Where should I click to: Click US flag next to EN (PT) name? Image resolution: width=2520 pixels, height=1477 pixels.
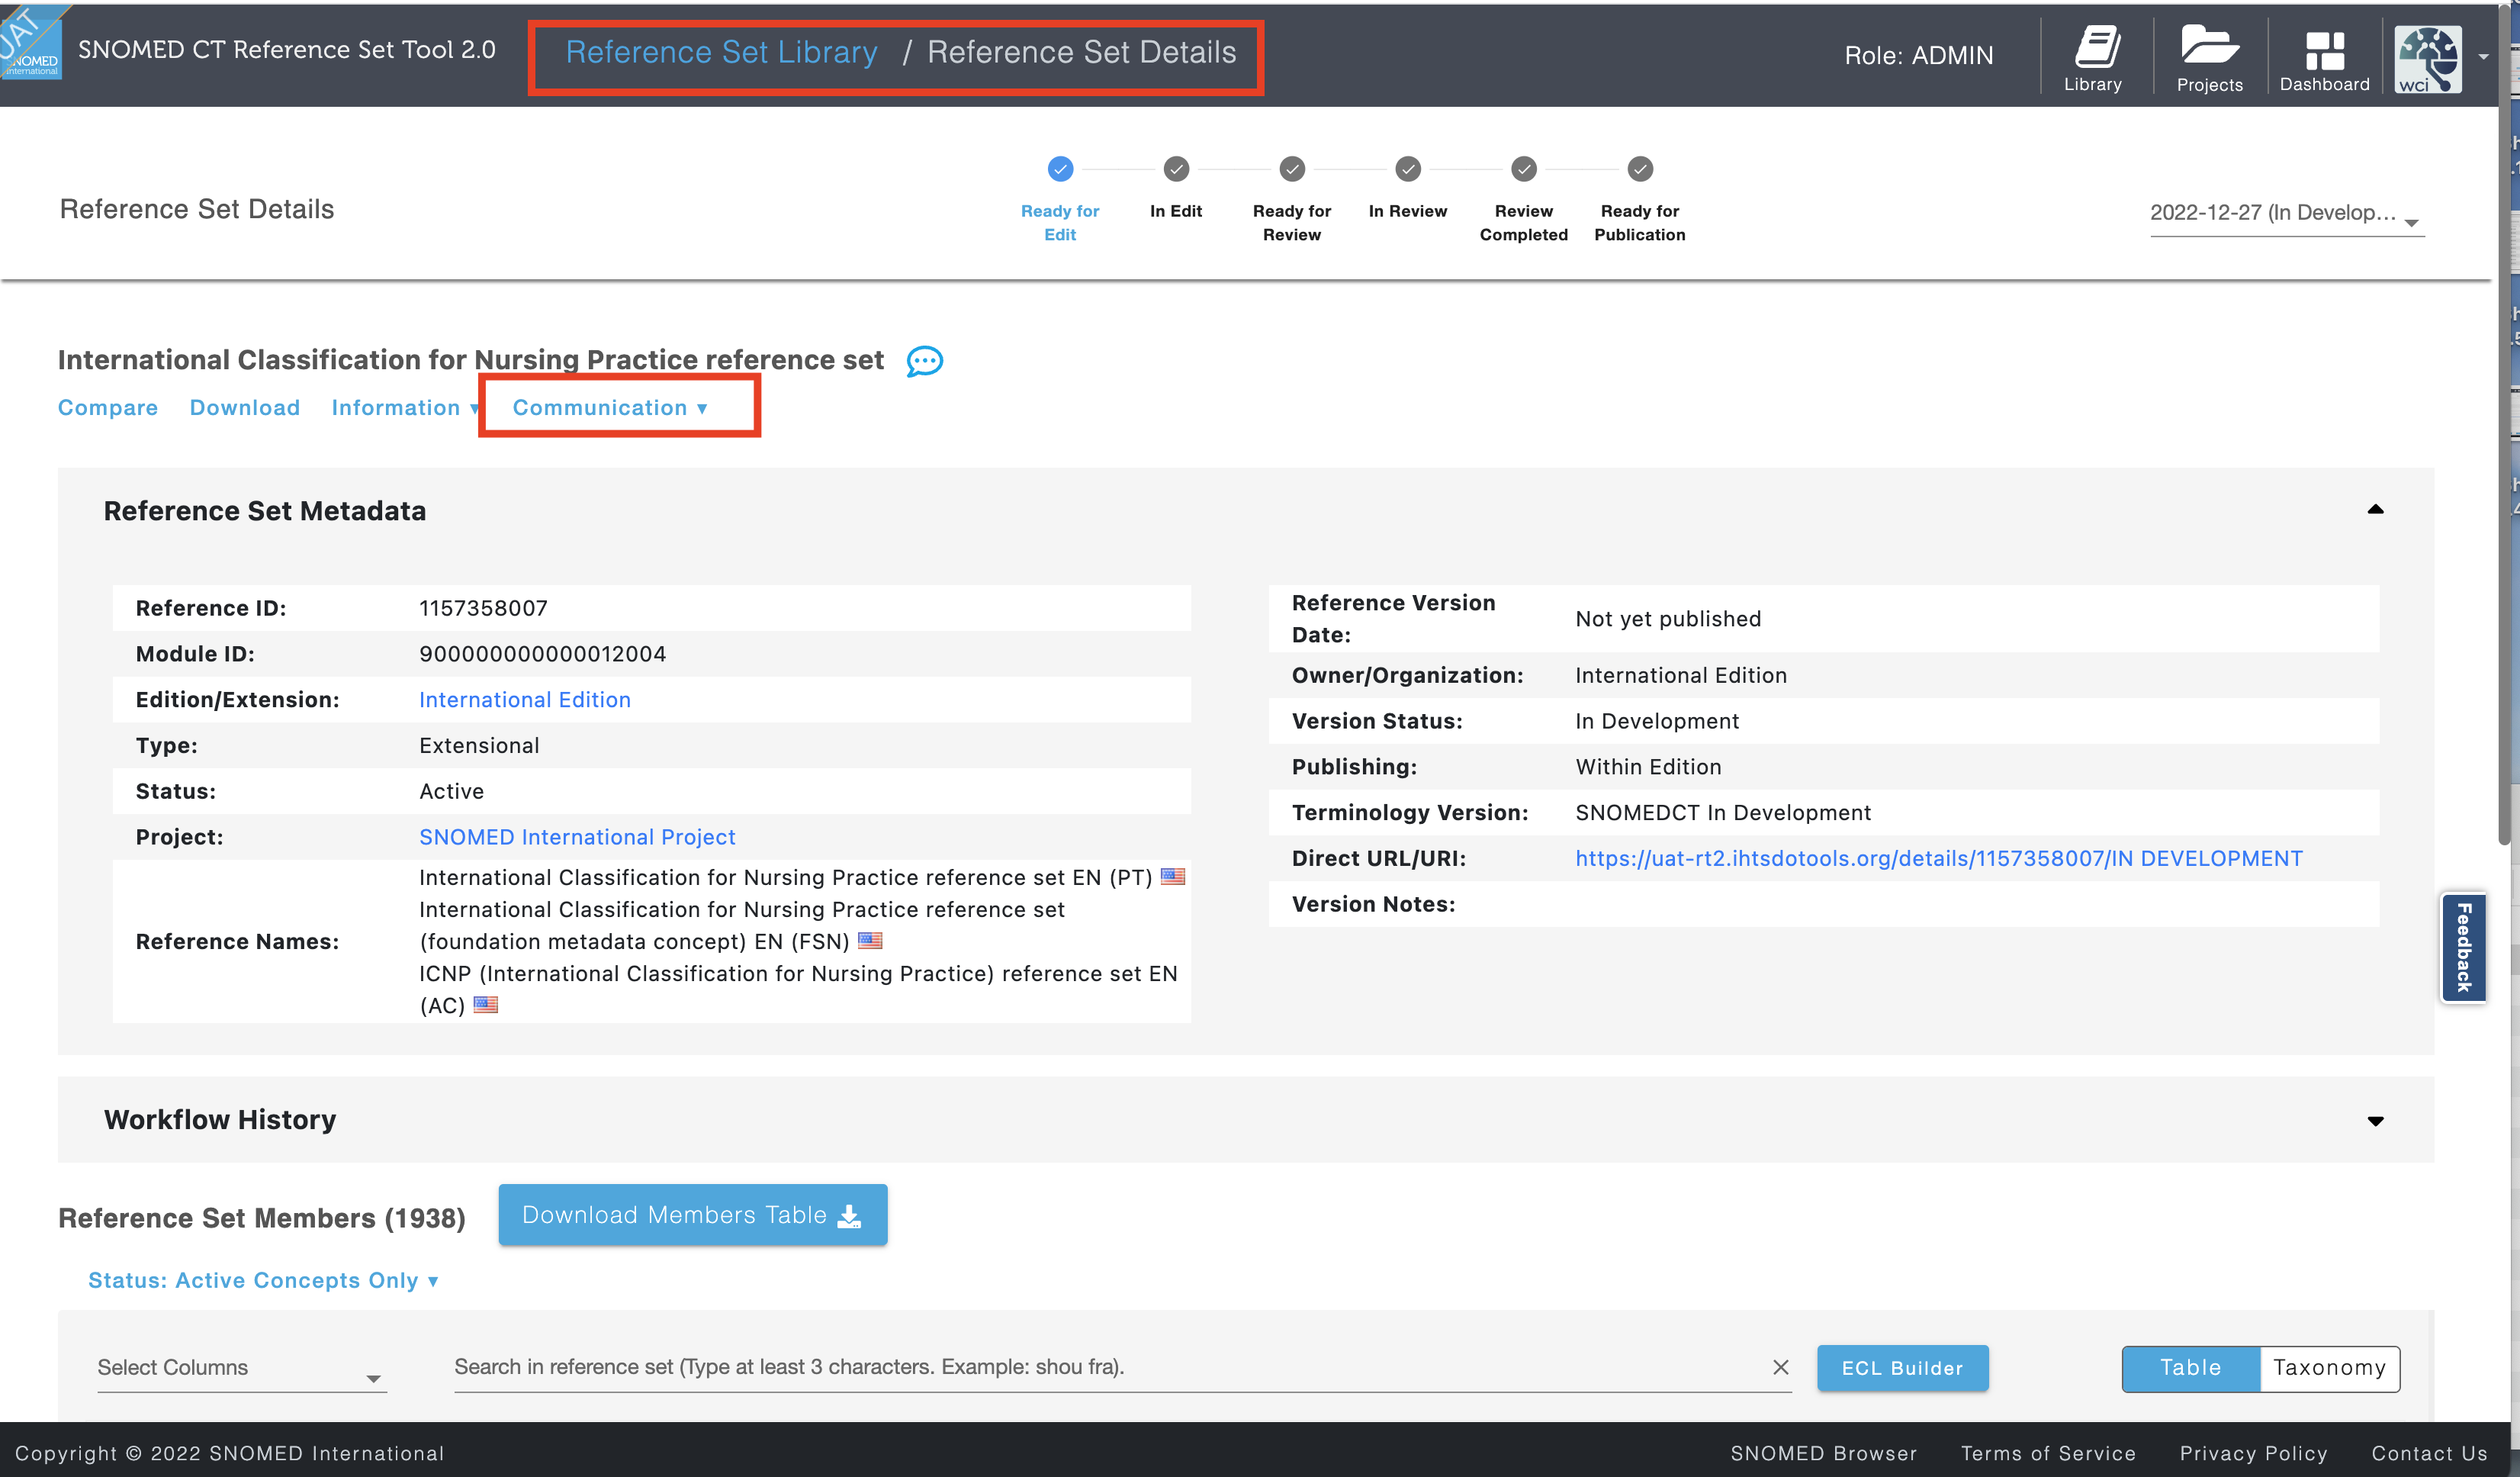coord(1173,877)
